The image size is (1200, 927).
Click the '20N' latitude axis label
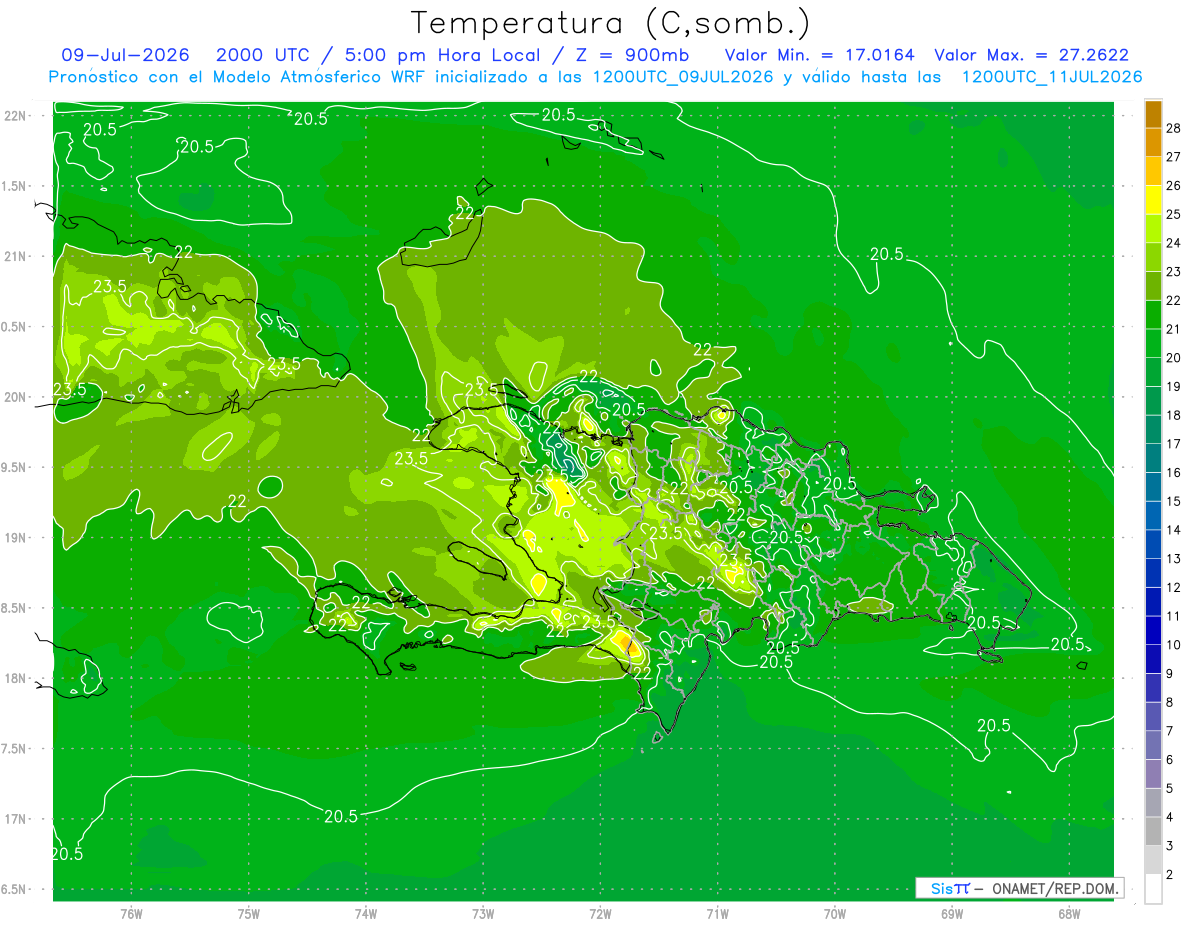point(15,397)
